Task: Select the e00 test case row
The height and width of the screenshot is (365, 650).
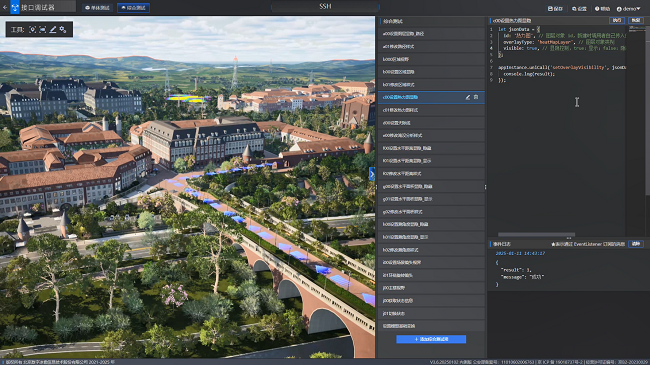Action: coord(431,135)
